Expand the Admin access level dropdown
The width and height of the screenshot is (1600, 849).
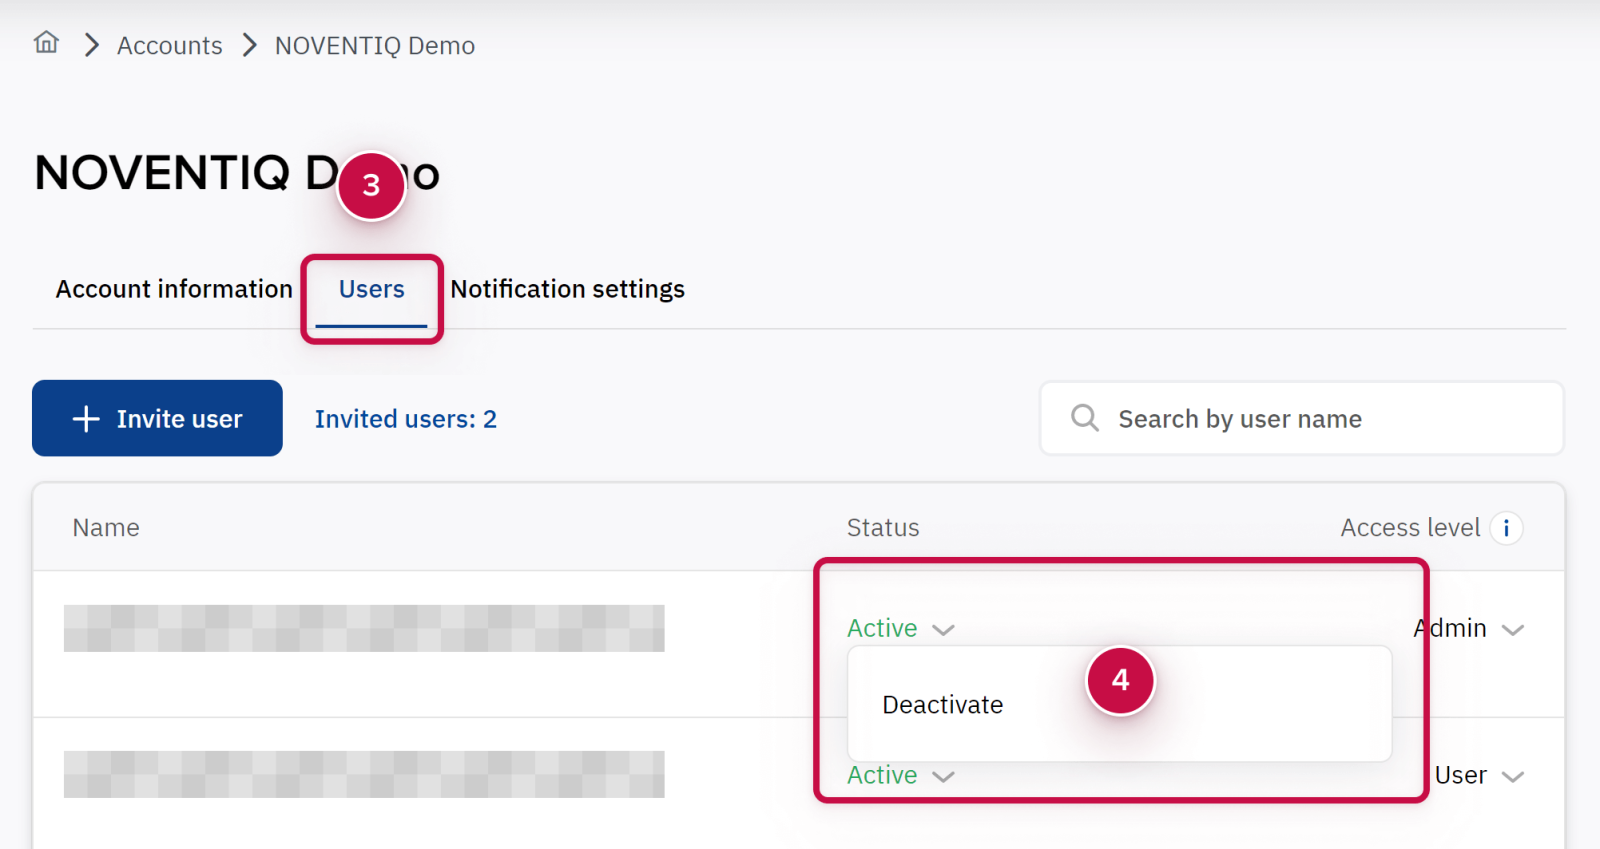point(1468,629)
